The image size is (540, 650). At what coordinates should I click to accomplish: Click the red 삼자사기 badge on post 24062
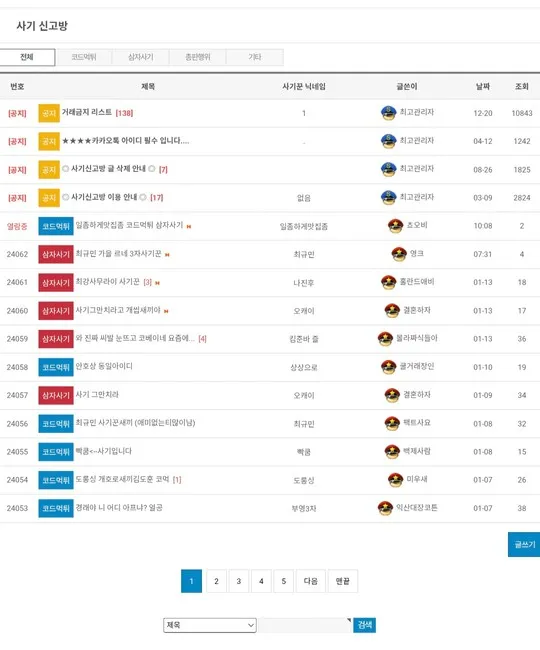56,254
